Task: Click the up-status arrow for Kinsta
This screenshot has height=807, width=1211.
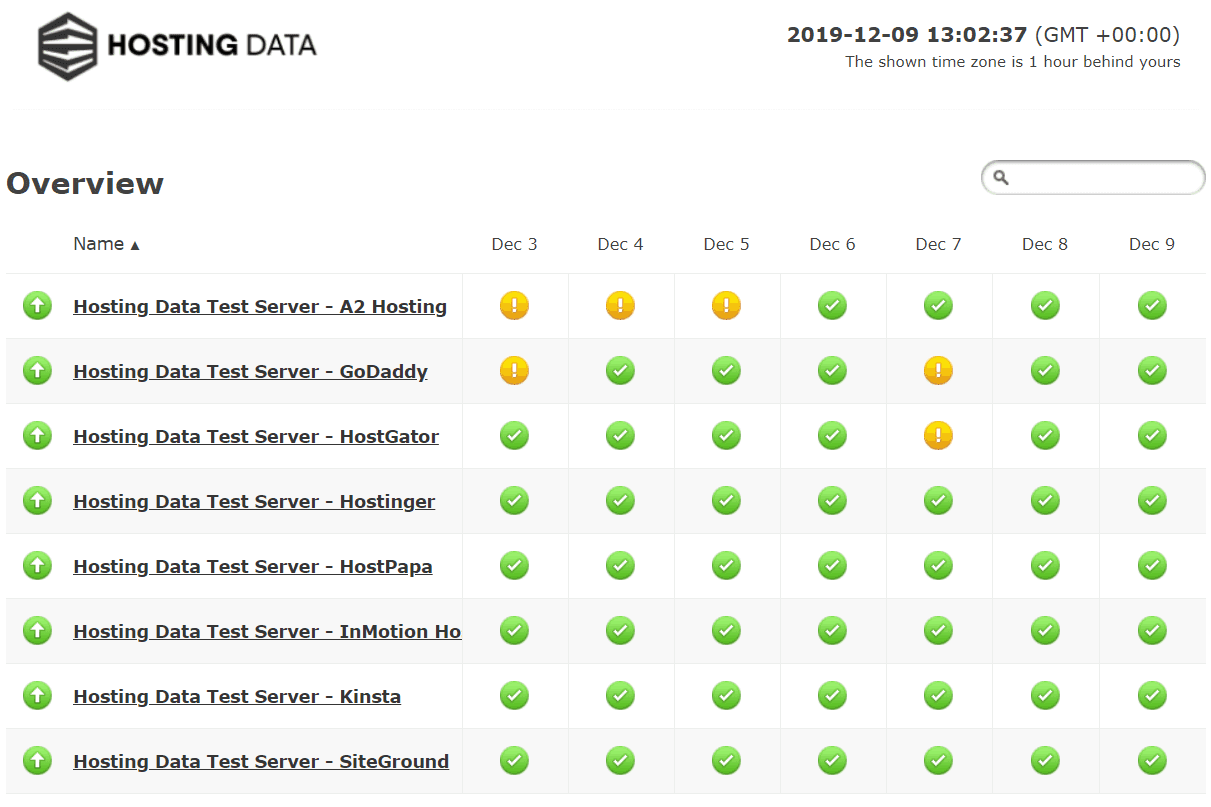Action: [37, 696]
